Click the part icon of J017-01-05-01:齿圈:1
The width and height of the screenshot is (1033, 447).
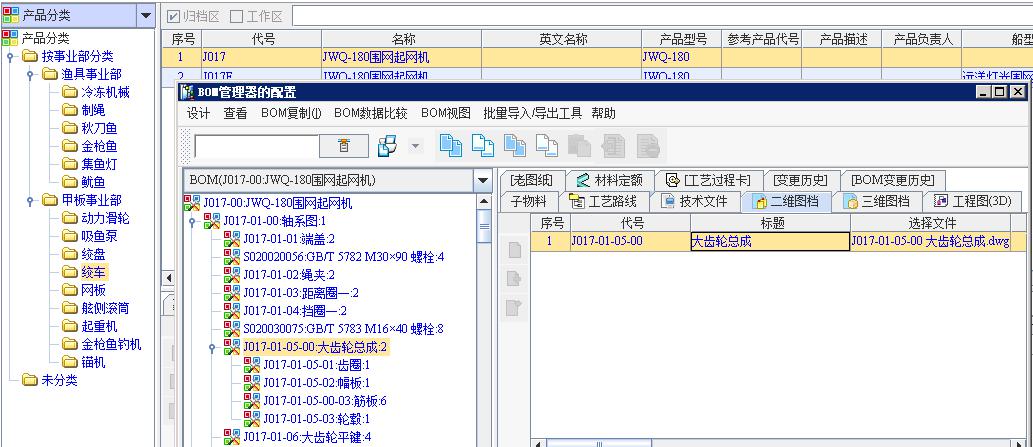pos(252,364)
